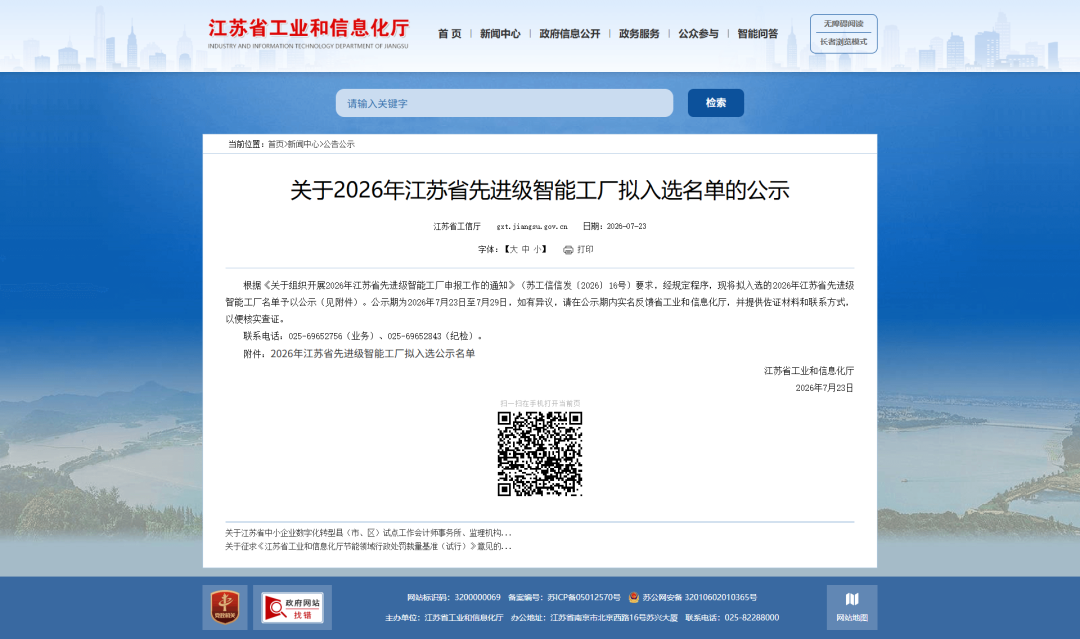
Task: Go to 新闻中心 in the breadcrumb
Action: click(x=303, y=145)
